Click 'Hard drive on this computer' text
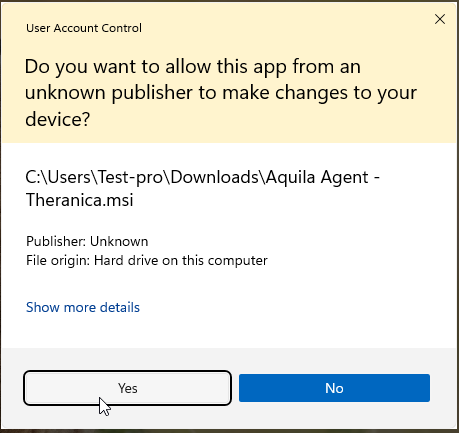Viewport: 459px width, 433px height. tap(181, 260)
